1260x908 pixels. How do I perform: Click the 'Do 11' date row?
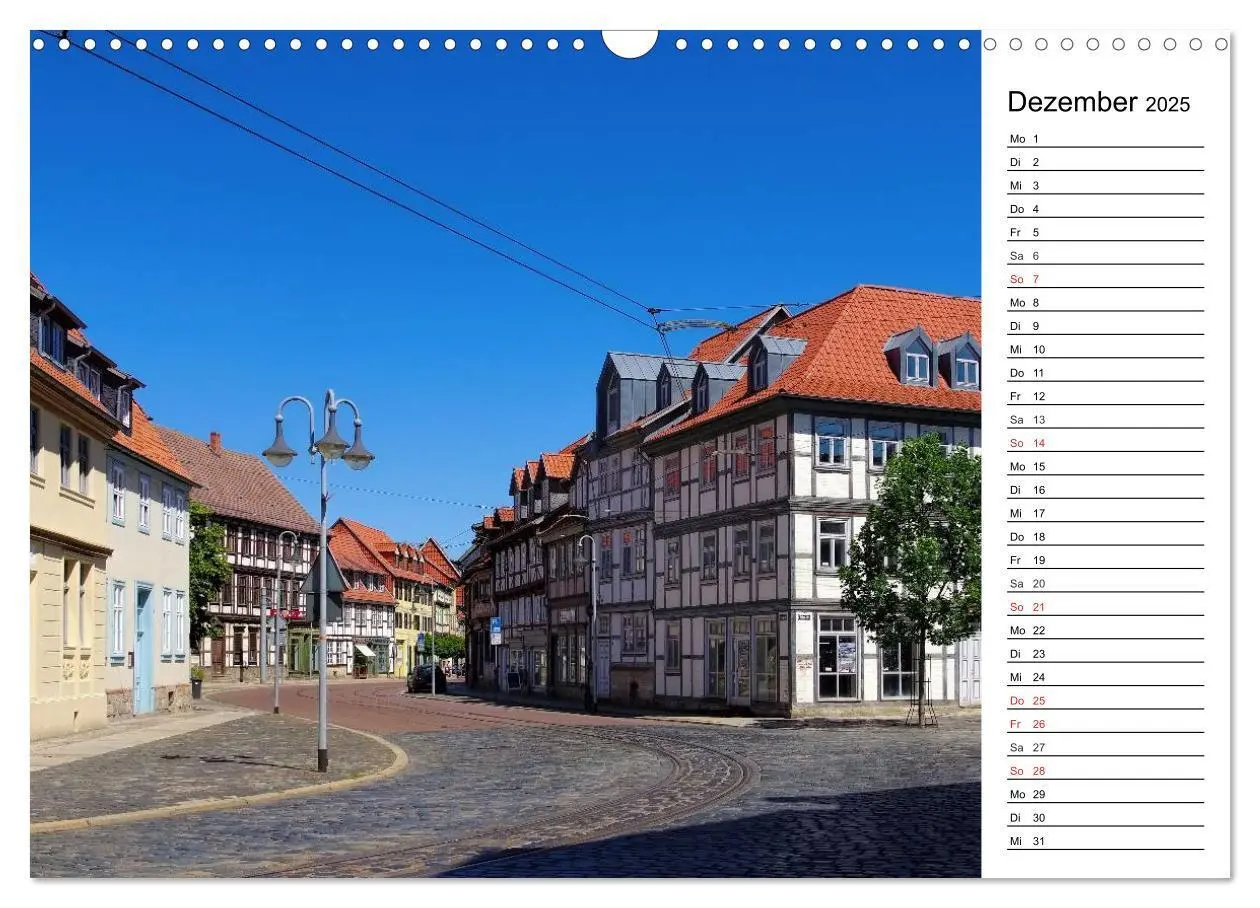click(x=1105, y=373)
